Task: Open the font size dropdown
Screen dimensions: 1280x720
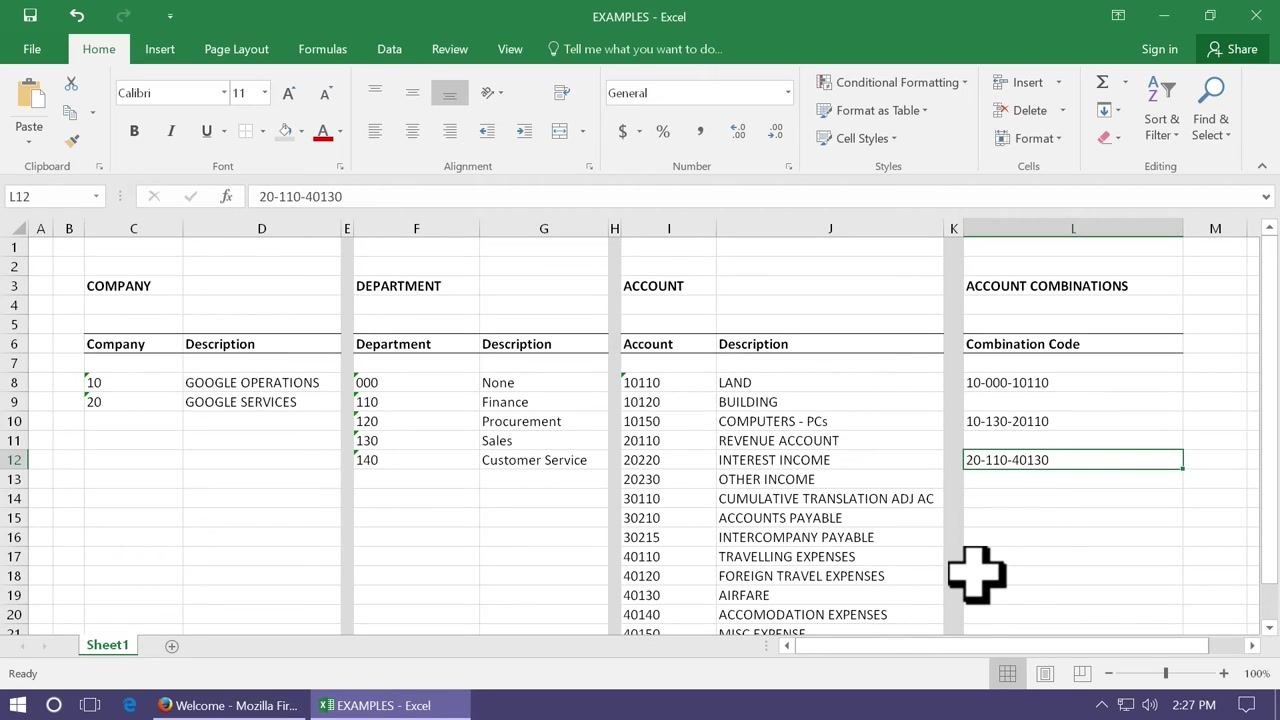Action: click(x=264, y=93)
